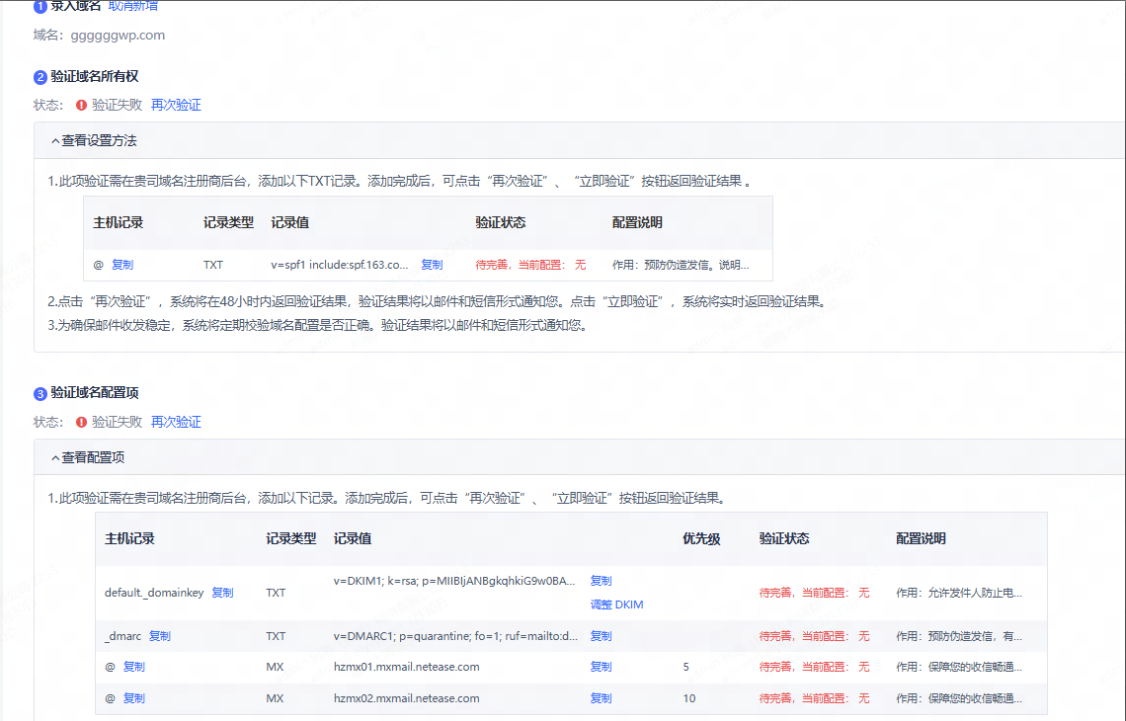Copy hzmx02.mxmail.netease.com record value
The height and width of the screenshot is (721, 1126).
coord(601,698)
